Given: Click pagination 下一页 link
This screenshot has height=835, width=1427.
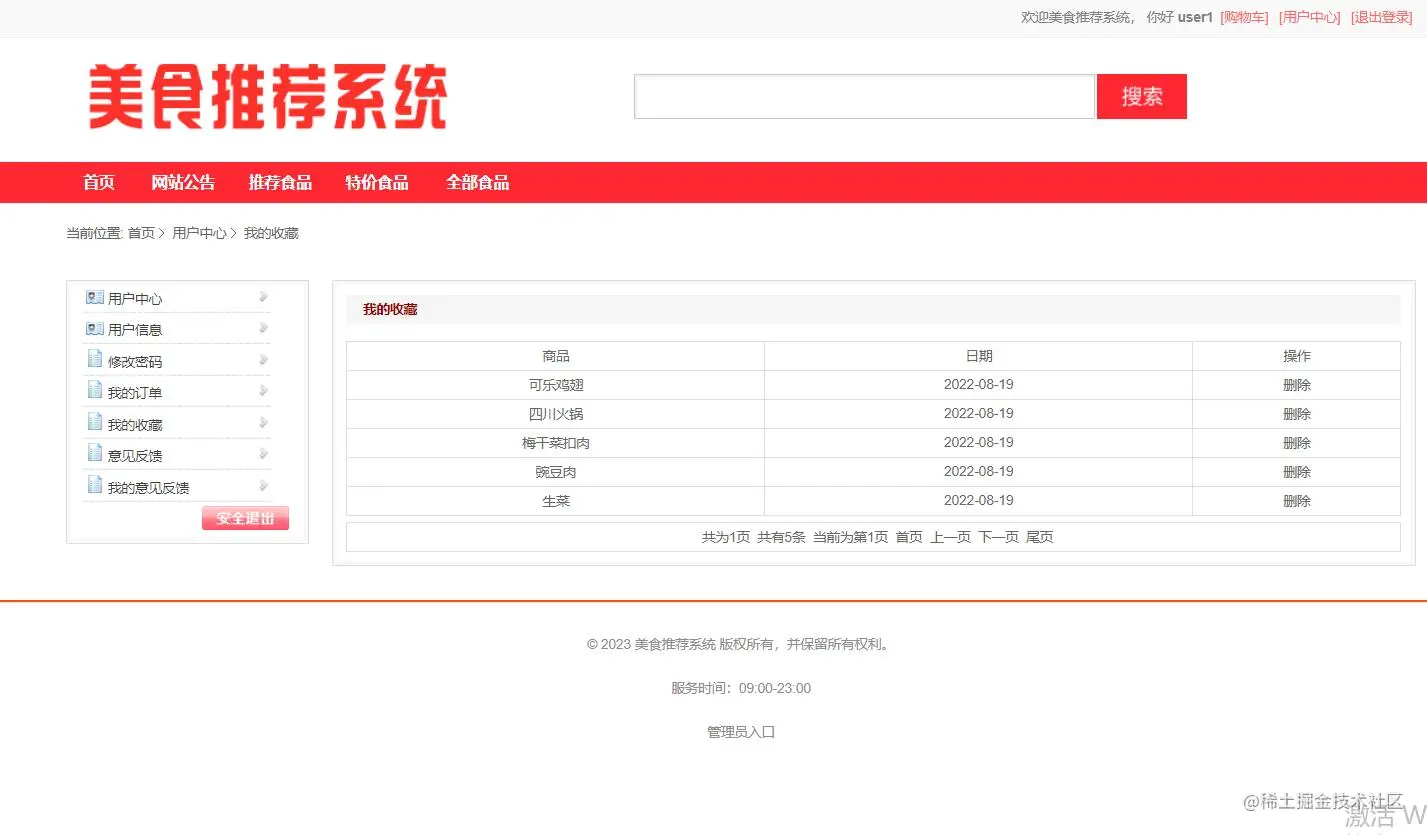Looking at the screenshot, I should [998, 537].
